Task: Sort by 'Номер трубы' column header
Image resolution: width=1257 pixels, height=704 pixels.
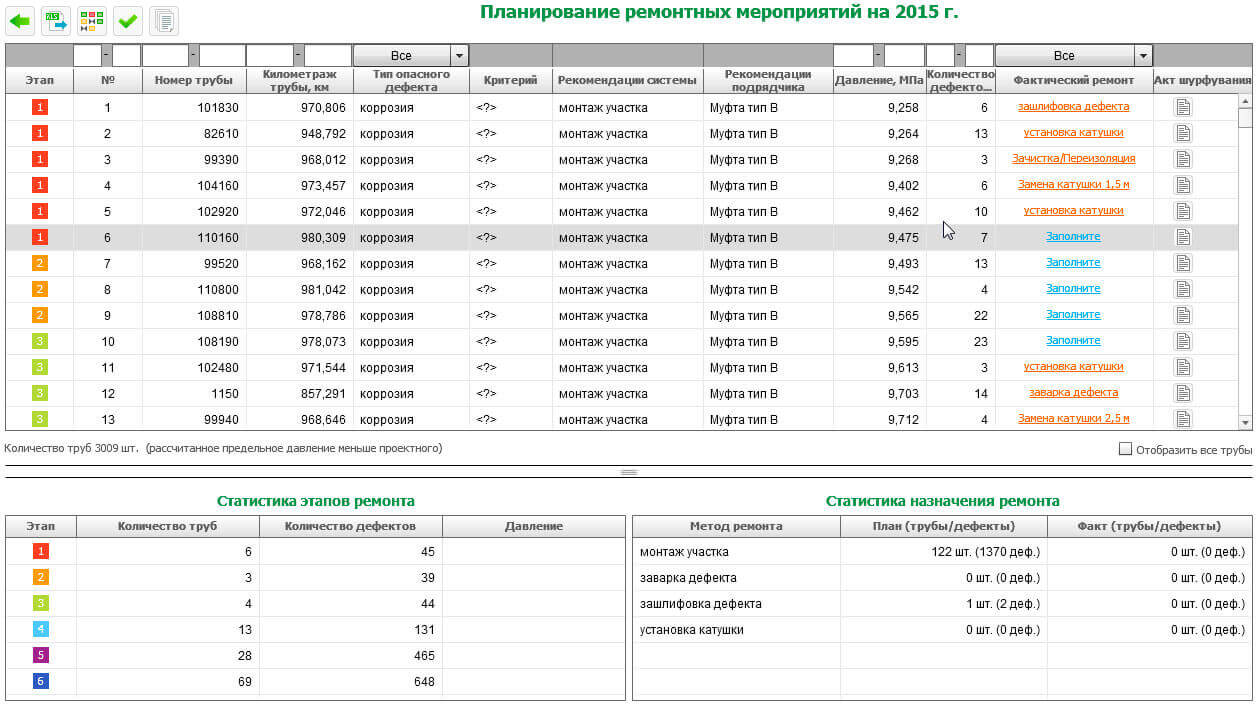Action: [194, 80]
